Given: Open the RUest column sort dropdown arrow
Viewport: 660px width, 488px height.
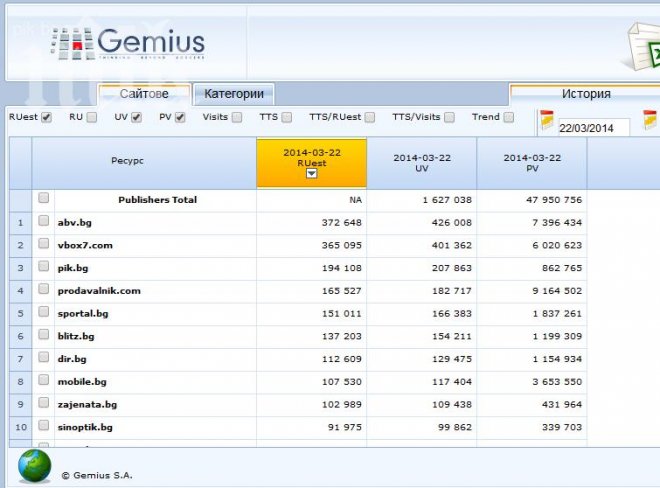Looking at the screenshot, I should [x=311, y=174].
